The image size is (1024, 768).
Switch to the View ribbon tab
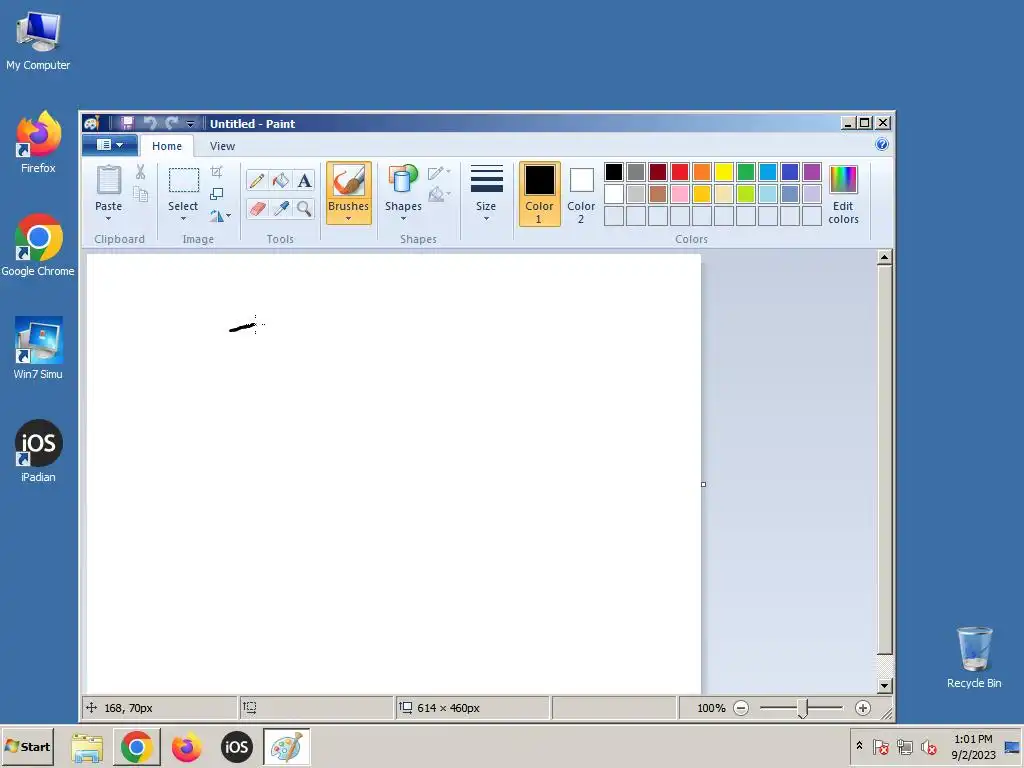click(222, 146)
